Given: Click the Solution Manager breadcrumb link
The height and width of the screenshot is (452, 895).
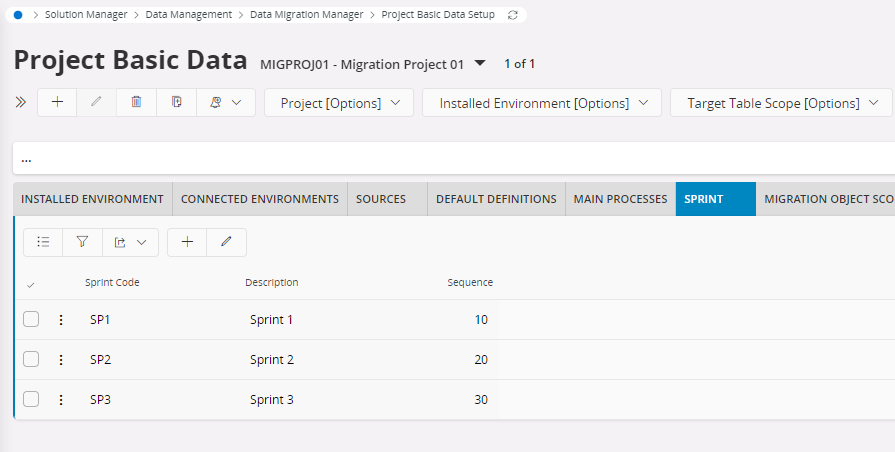Looking at the screenshot, I should [x=86, y=15].
